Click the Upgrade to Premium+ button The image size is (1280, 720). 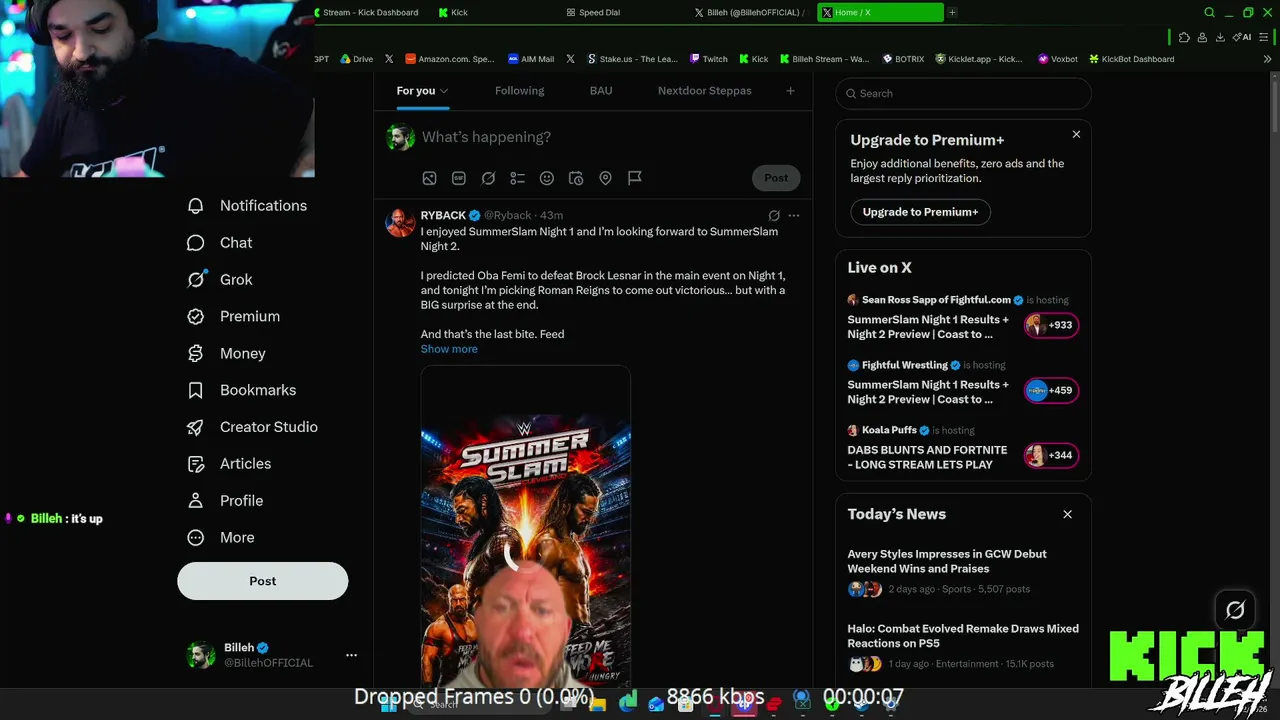[921, 212]
